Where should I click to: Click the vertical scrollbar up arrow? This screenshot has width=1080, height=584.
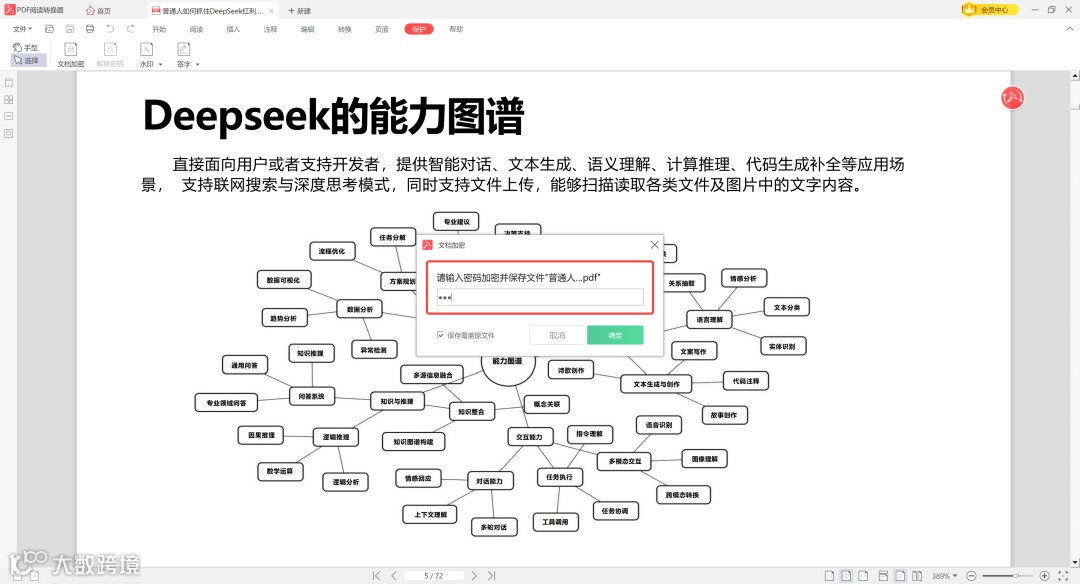(1074, 75)
